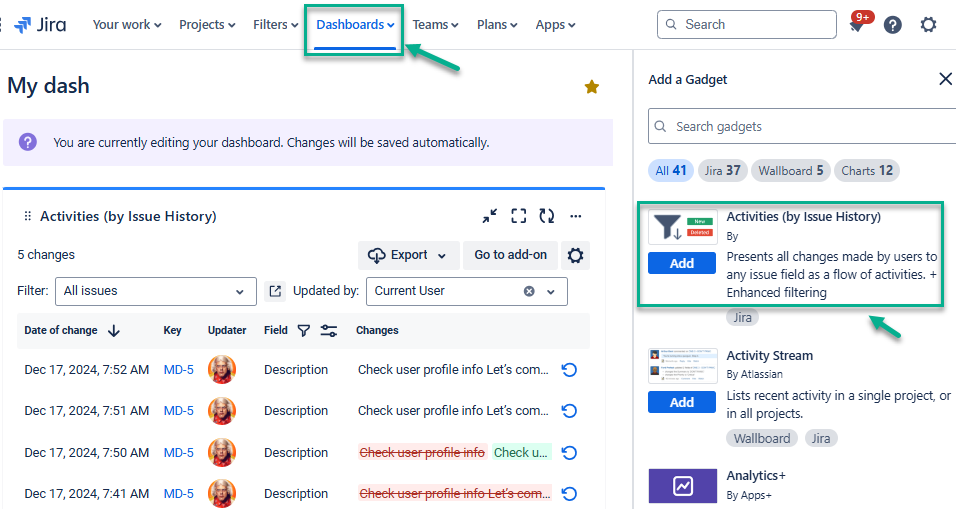Revert the 7:52 AM change
The width and height of the screenshot is (956, 509).
pyautogui.click(x=569, y=370)
